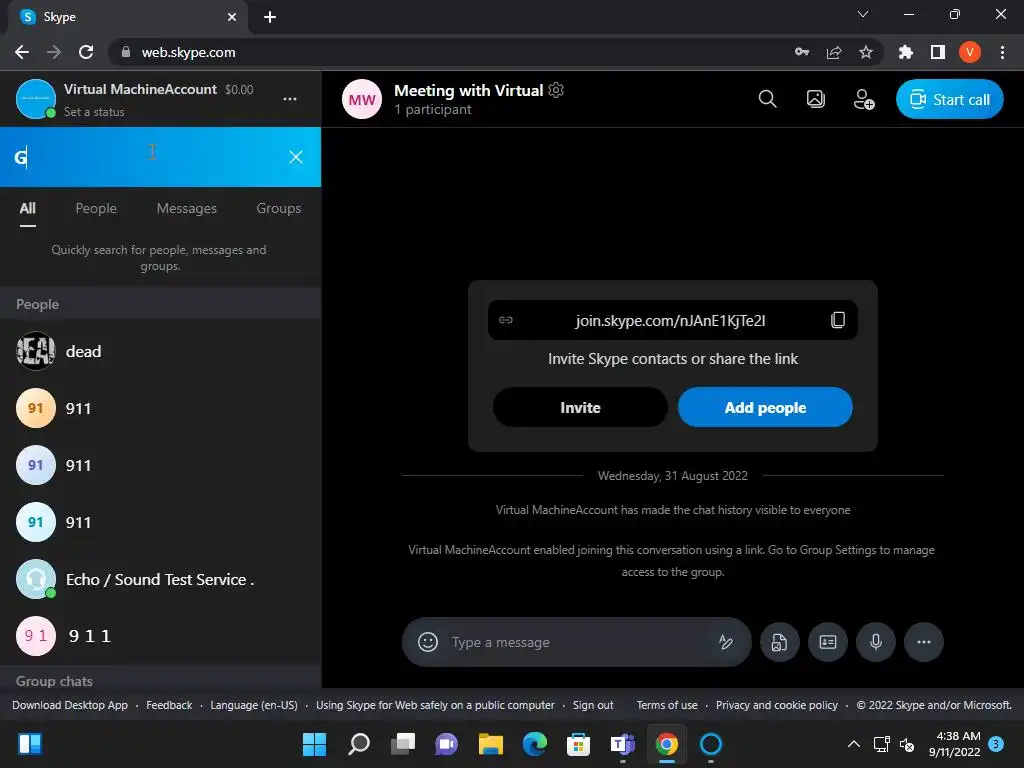1024x768 pixels.
Task: Select the 911 contact with teal avatar
Action: pos(161,522)
